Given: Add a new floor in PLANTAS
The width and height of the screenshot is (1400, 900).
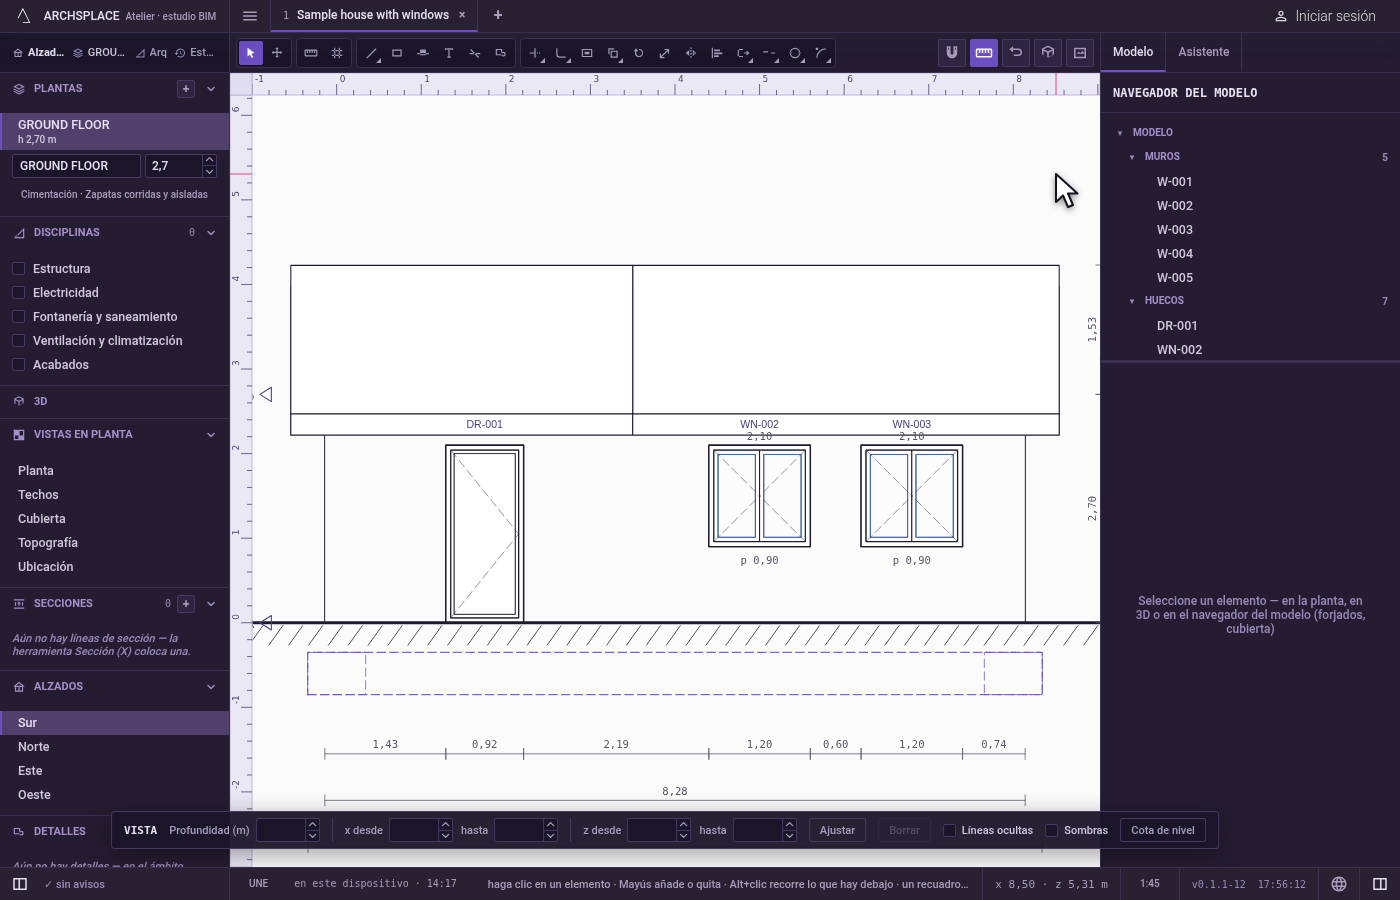Looking at the screenshot, I should [x=186, y=89].
